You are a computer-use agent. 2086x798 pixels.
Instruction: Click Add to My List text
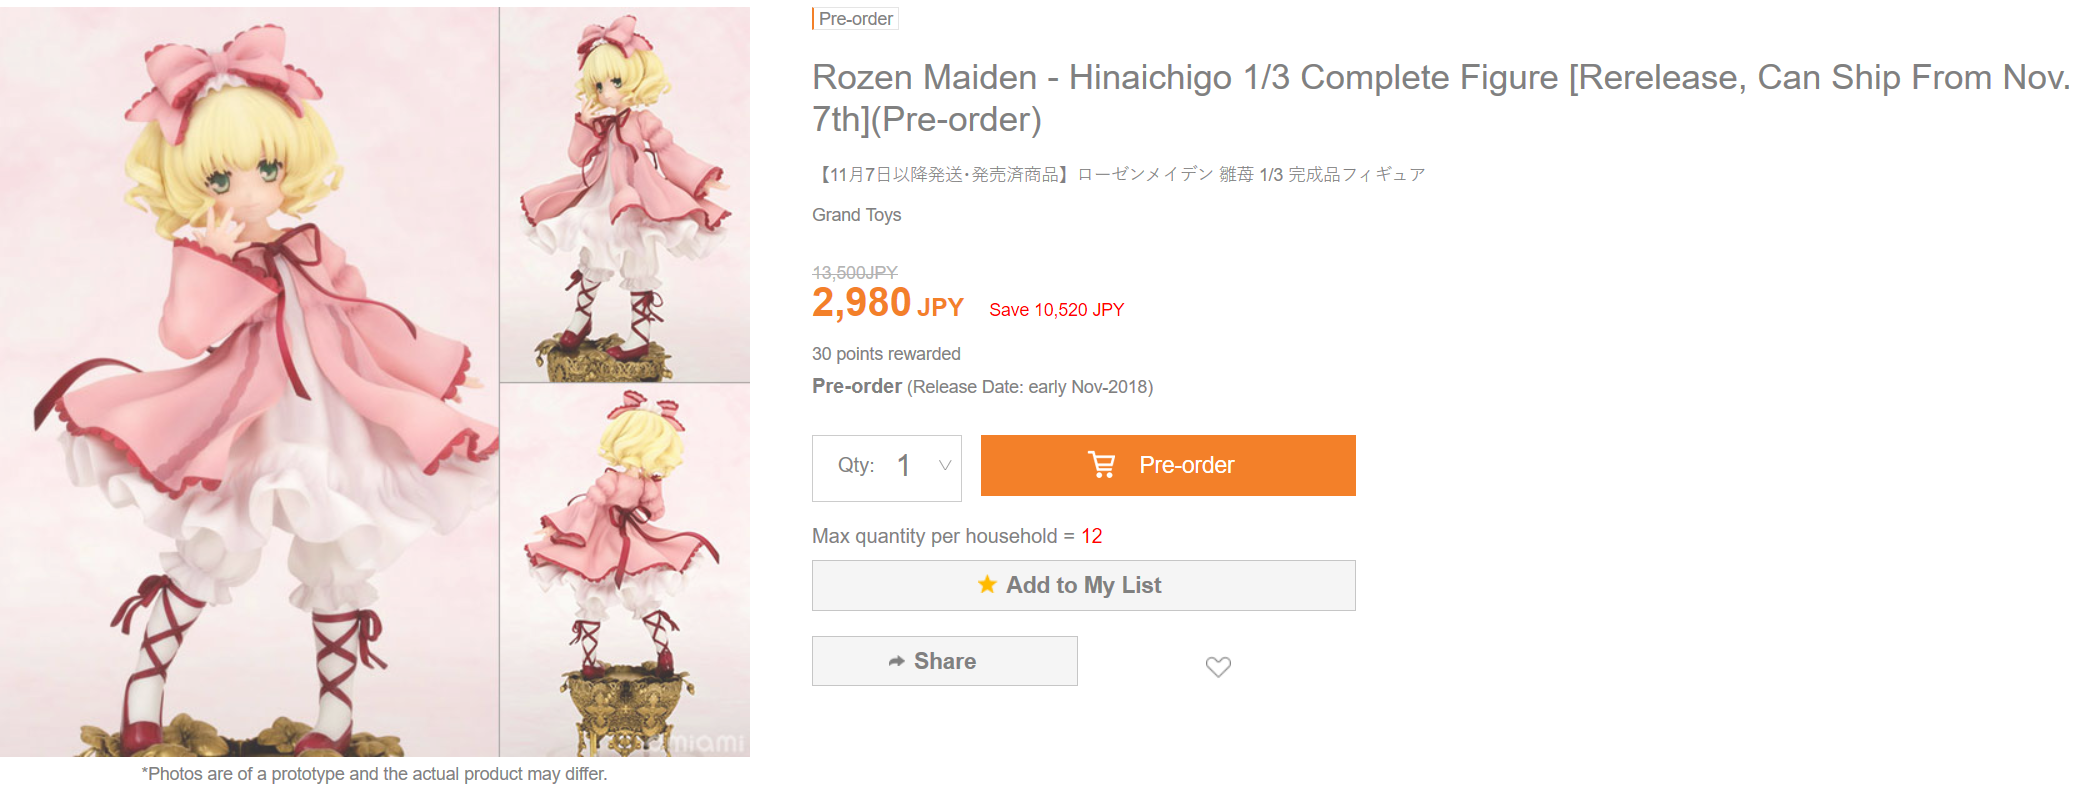1083,585
